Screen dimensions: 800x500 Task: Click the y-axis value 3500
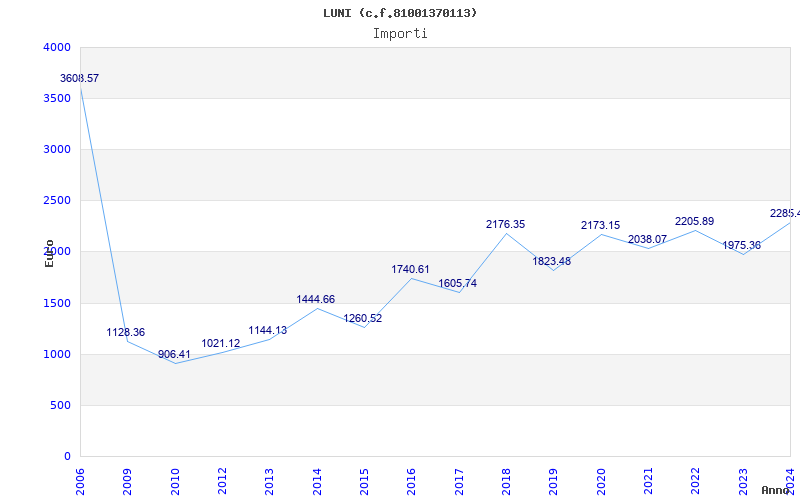(57, 98)
